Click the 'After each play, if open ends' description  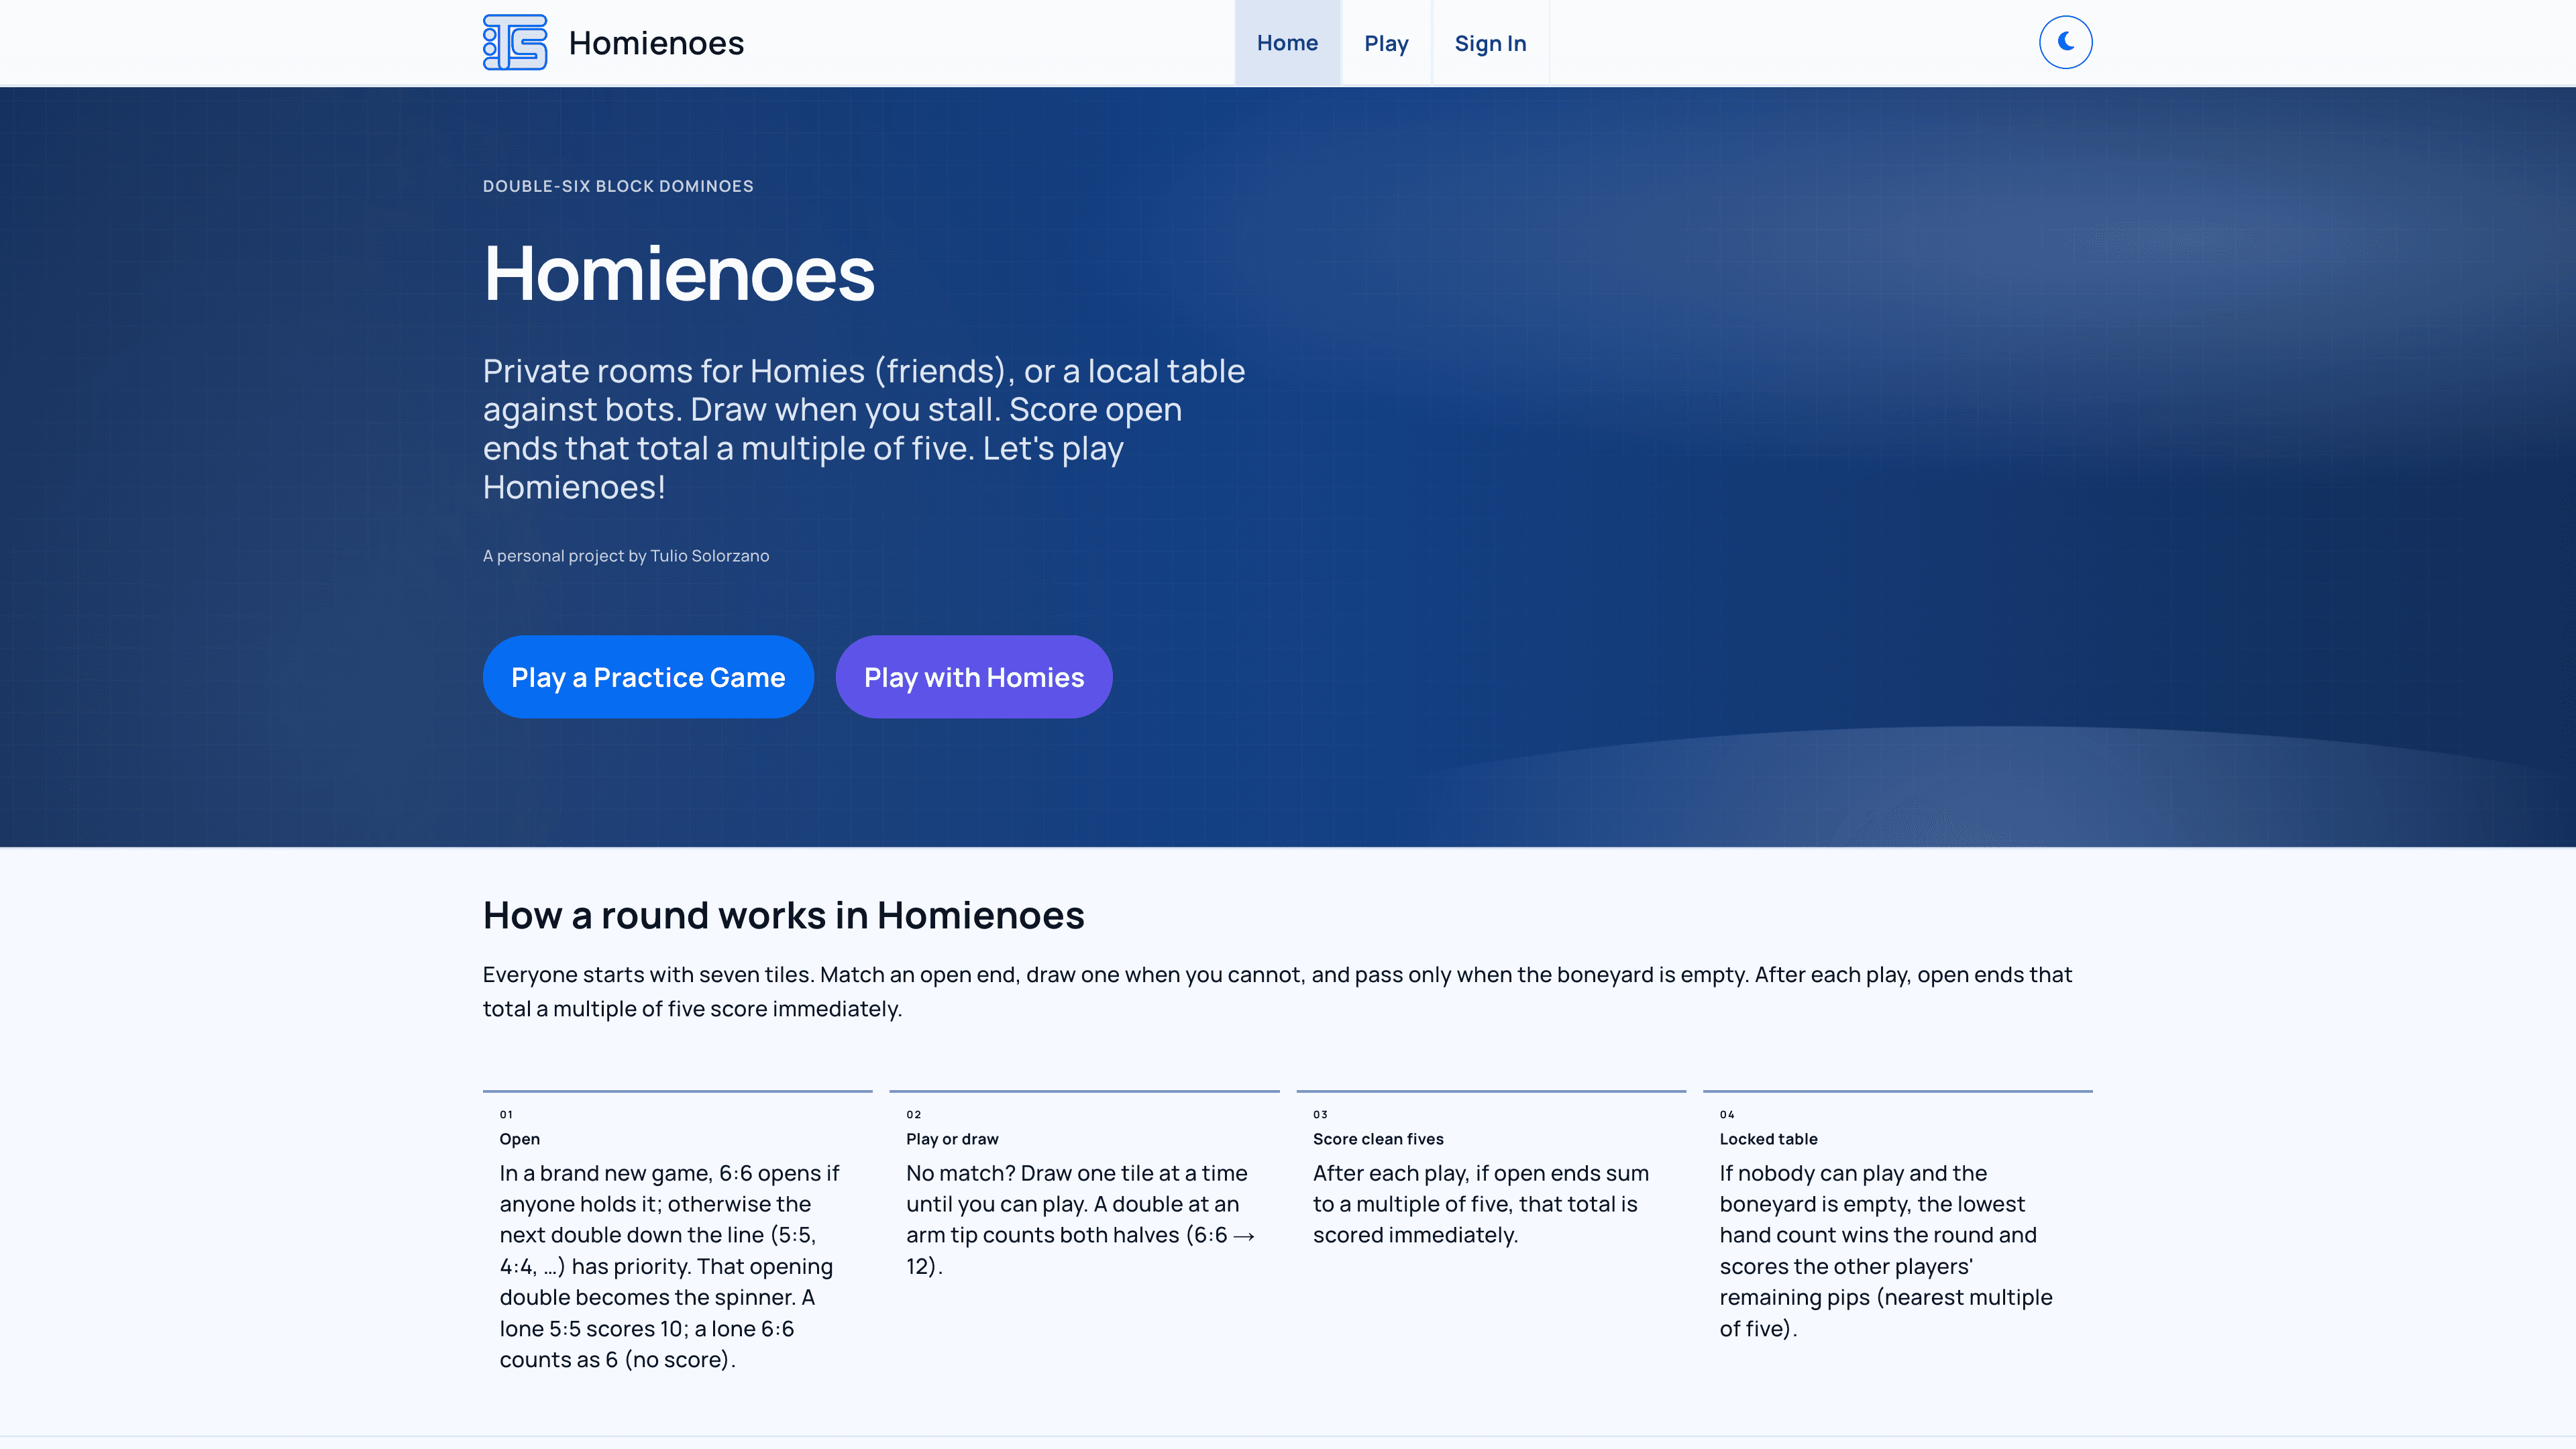[x=1480, y=1204]
